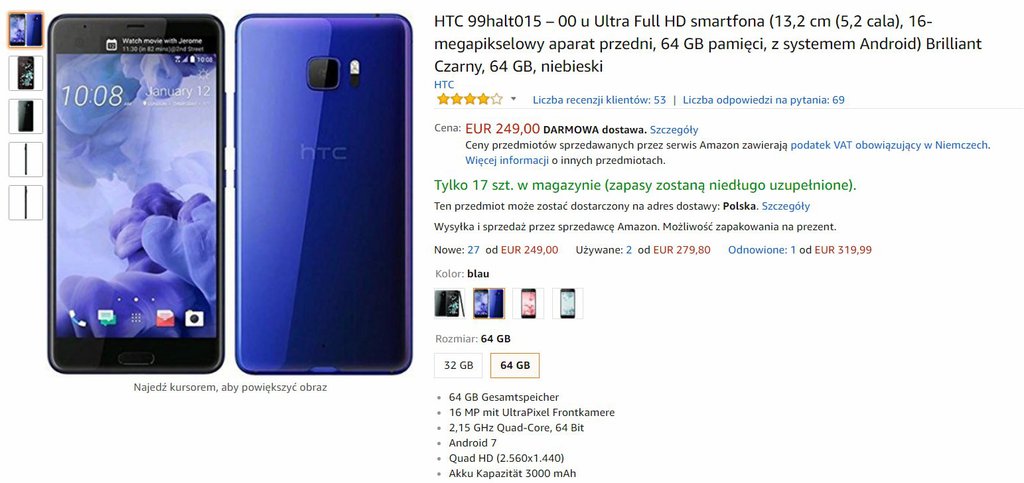Open the HTC brand link

coord(444,85)
